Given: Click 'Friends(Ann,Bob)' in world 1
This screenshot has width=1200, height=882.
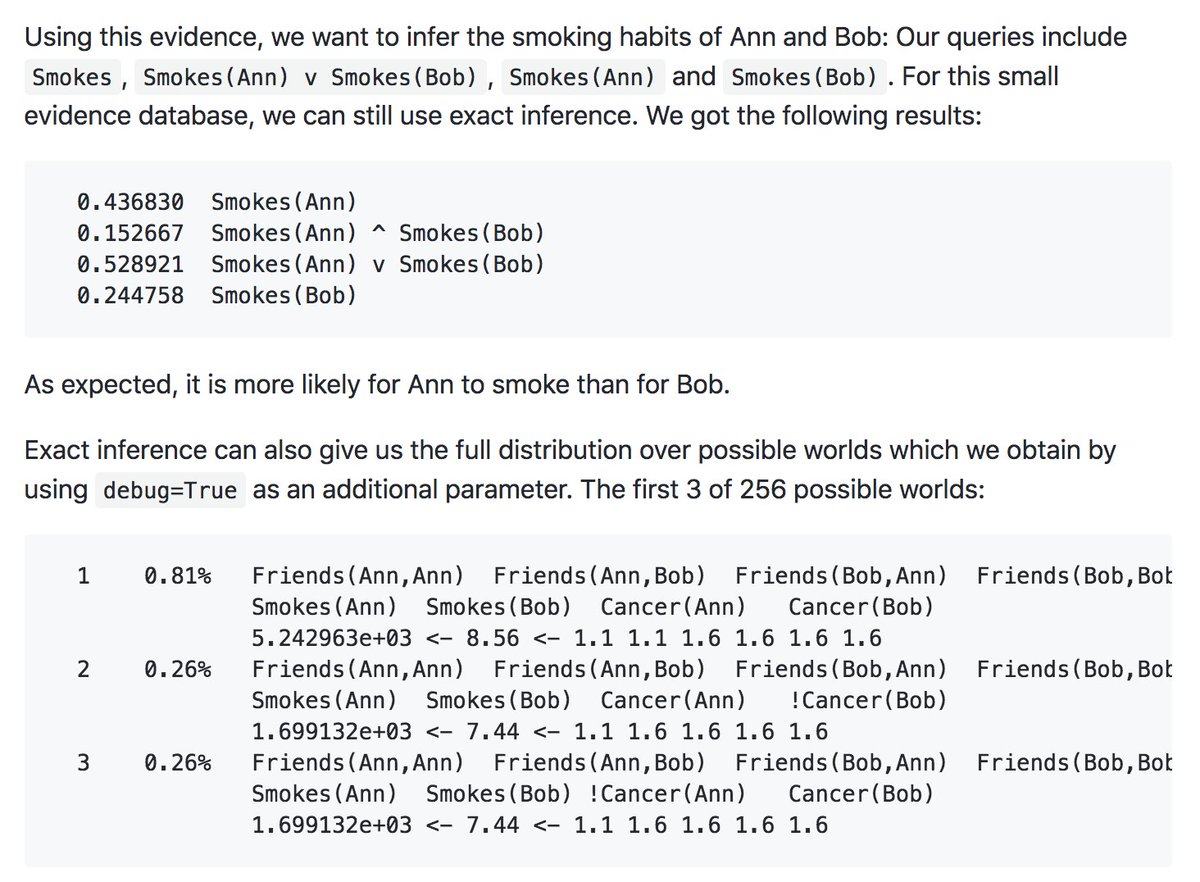Looking at the screenshot, I should 599,576.
